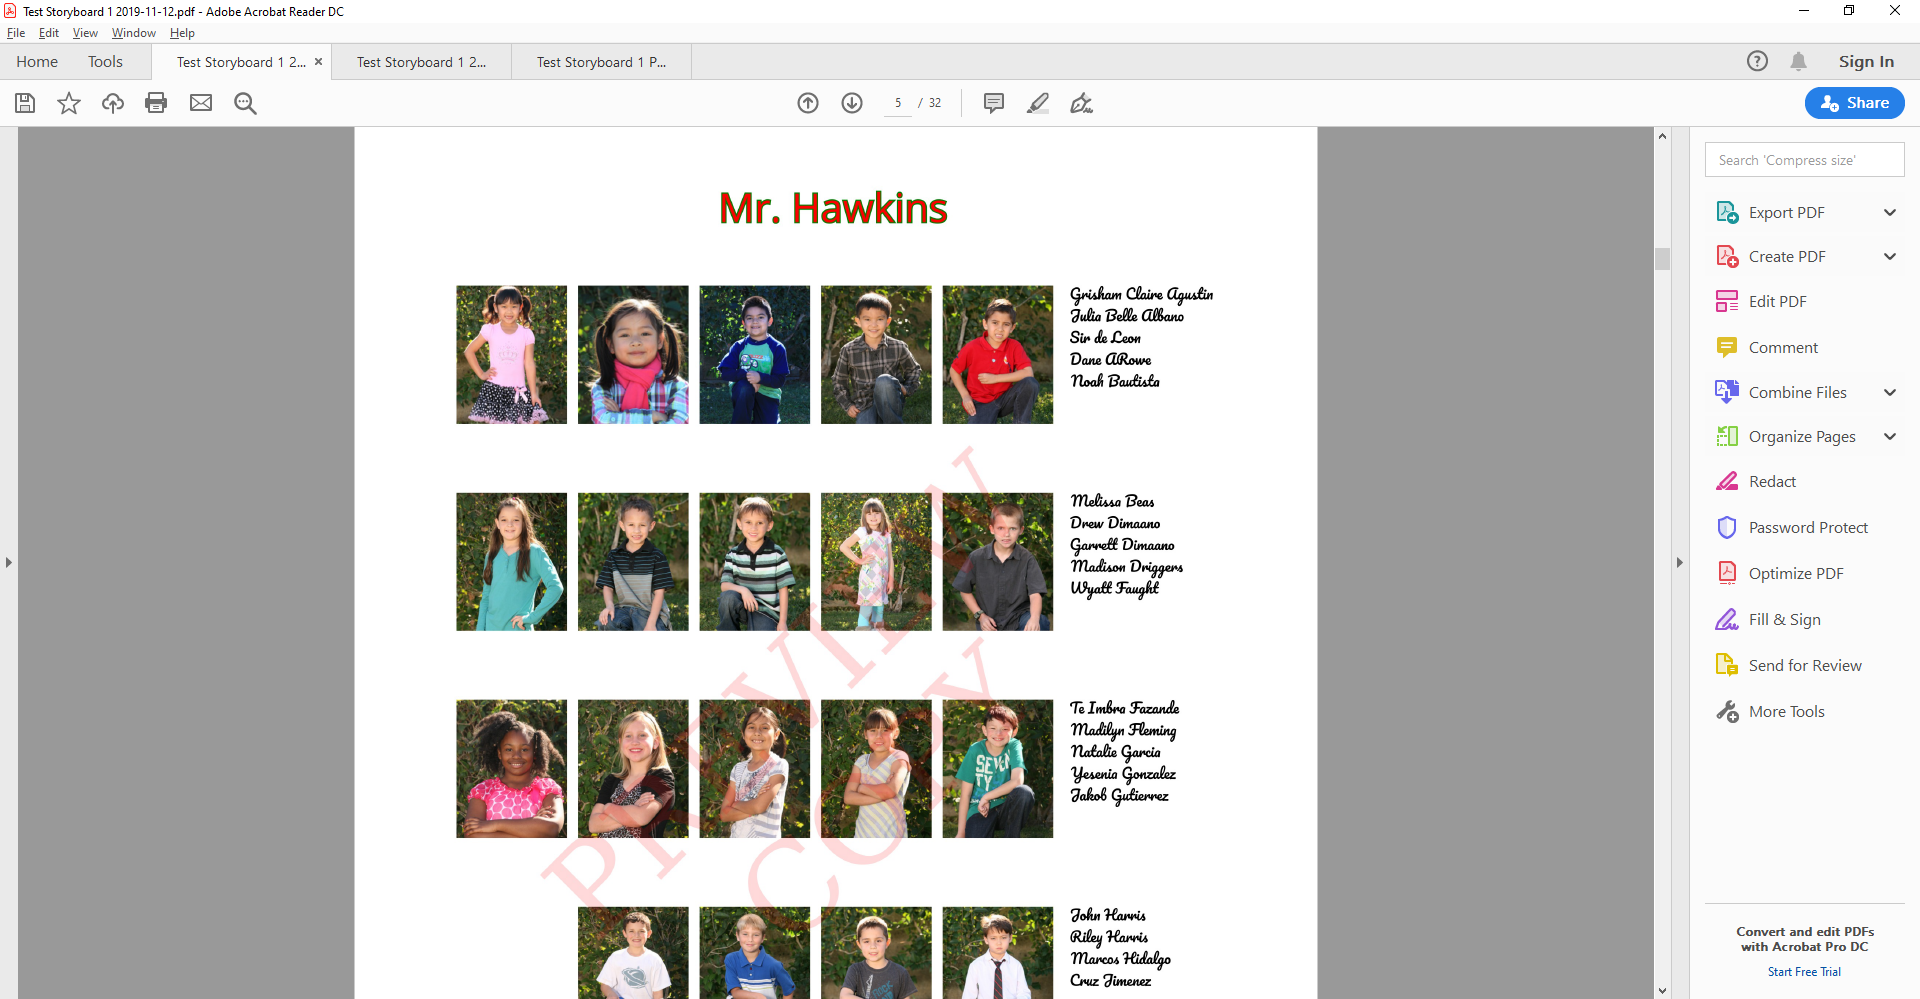Image resolution: width=1920 pixels, height=999 pixels.
Task: Switch to the Tools tab
Action: [x=105, y=62]
